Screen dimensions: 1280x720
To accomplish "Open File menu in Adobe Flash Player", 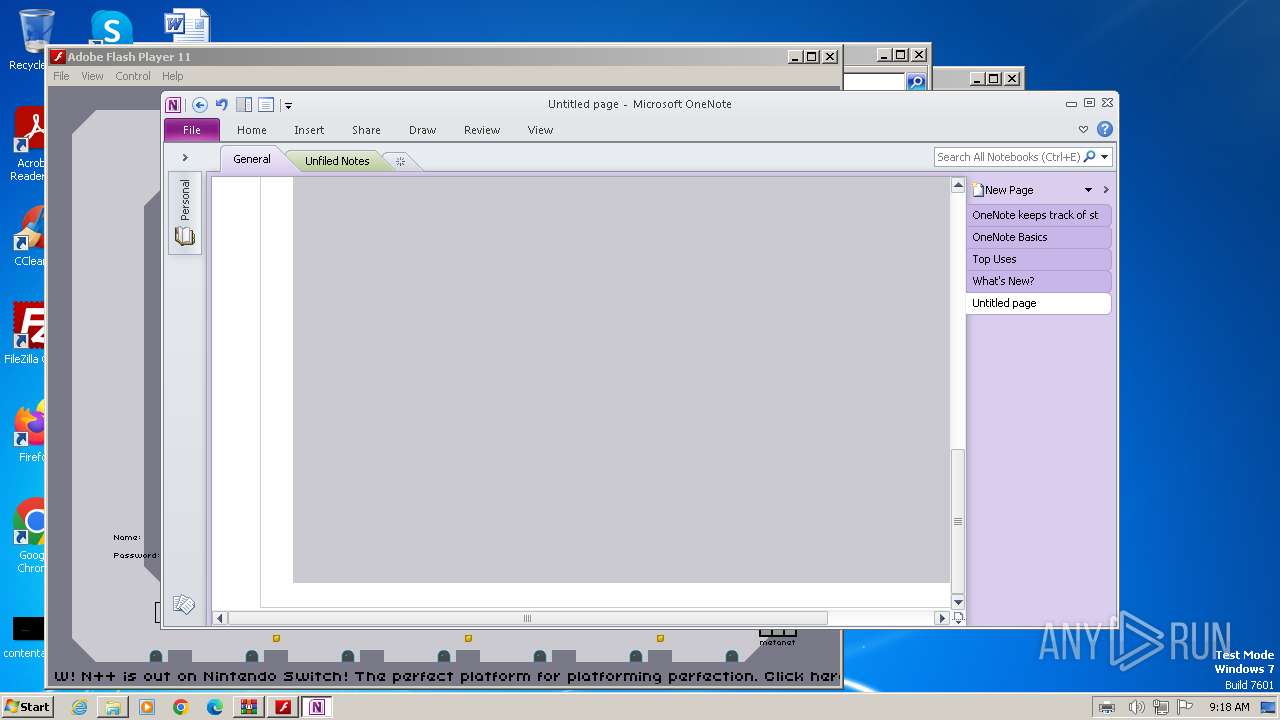I will [x=61, y=76].
